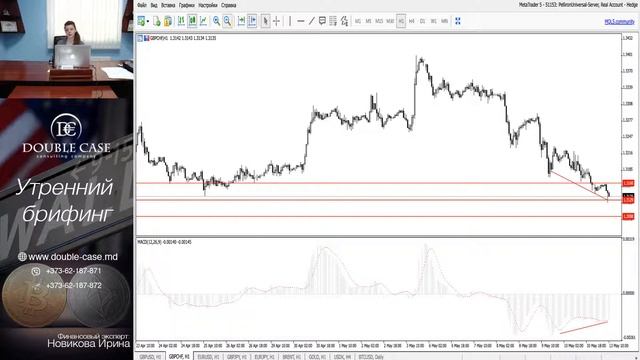The image size is (640, 360).
Task: Switch chart to bar chart view
Action: [x=181, y=21]
